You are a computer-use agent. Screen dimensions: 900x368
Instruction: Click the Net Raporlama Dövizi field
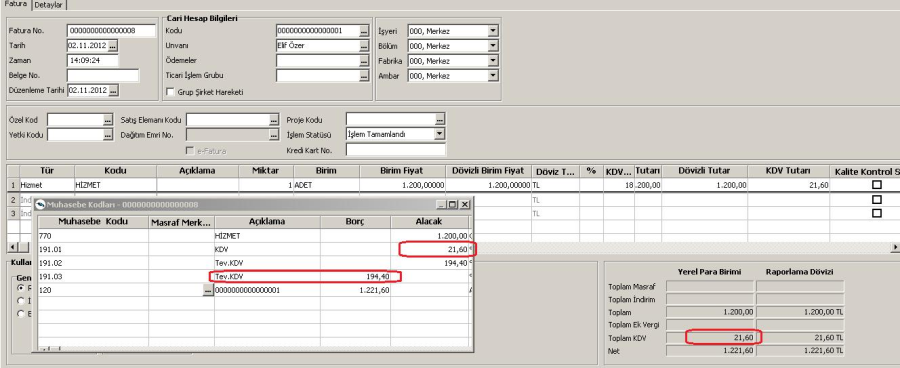click(800, 350)
